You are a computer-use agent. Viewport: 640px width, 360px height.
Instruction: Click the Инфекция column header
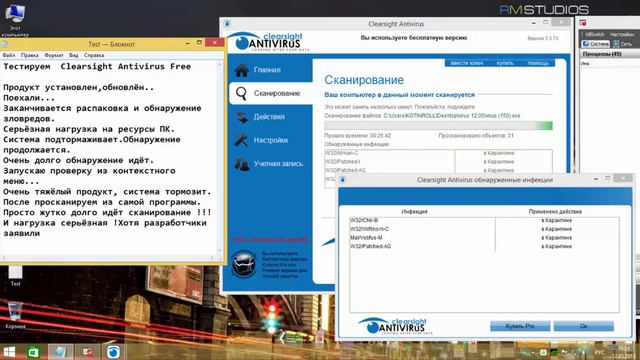tap(414, 211)
